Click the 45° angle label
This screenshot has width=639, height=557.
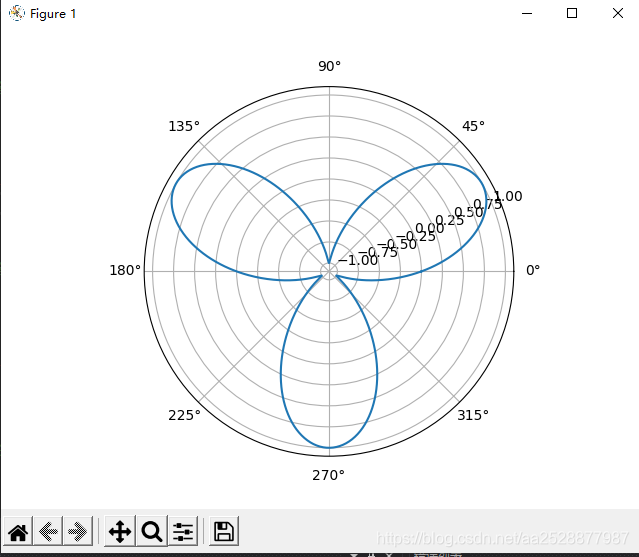[473, 126]
